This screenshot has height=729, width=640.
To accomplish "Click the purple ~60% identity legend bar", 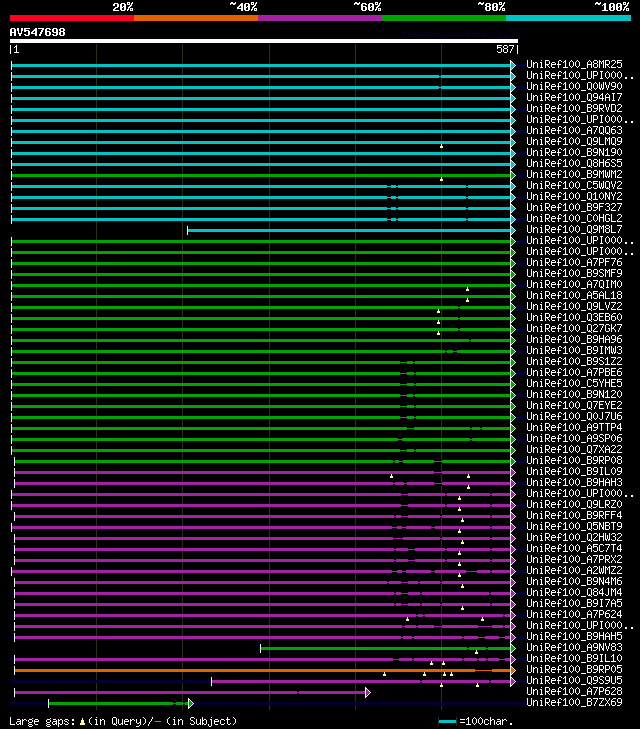I will (320, 18).
